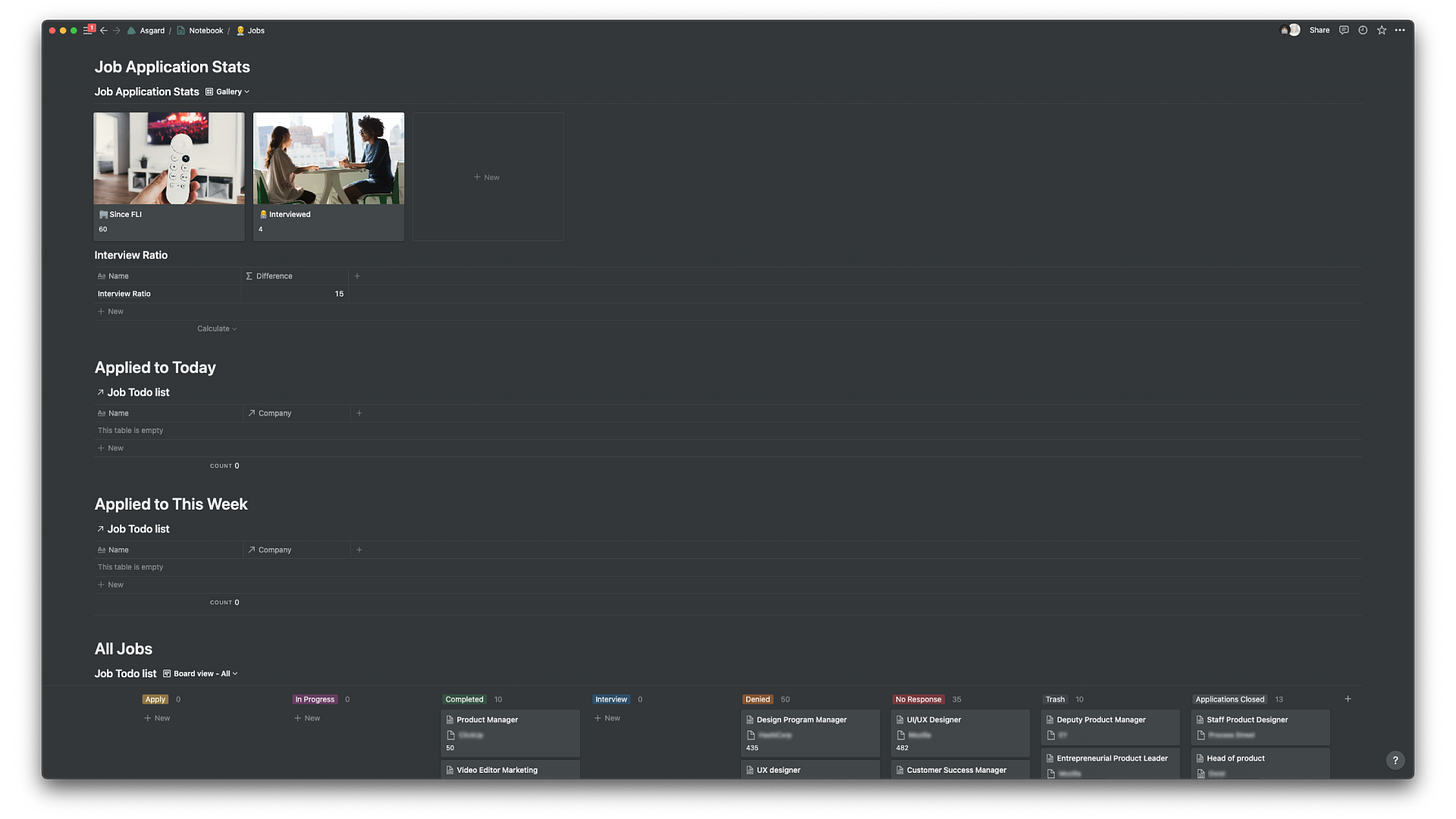Add a new gallery card
The image size is (1456, 819).
(x=488, y=177)
